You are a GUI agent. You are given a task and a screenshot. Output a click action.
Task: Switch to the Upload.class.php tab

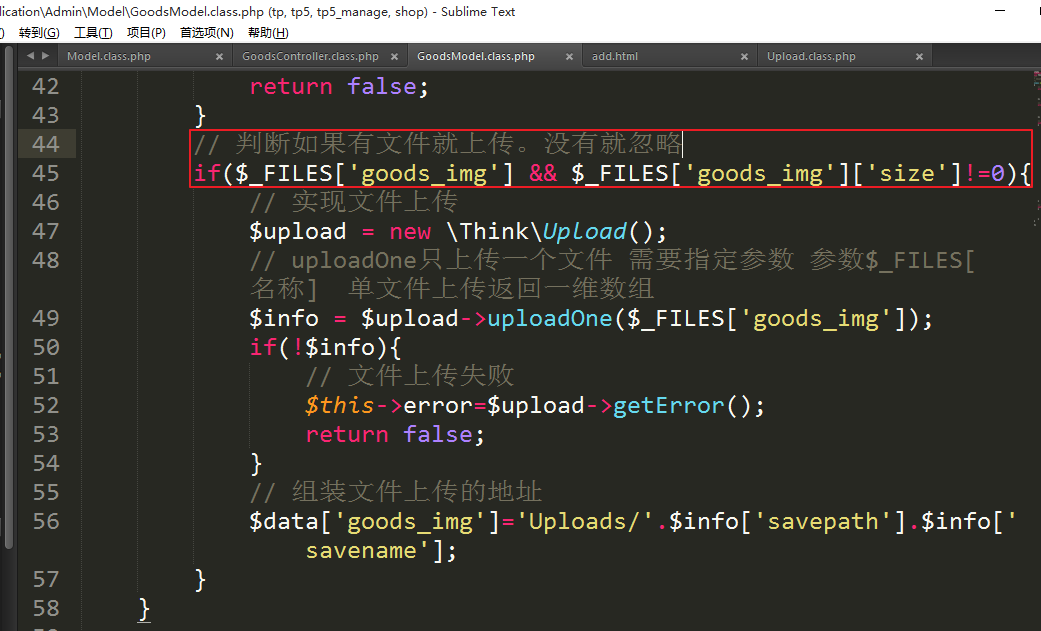(811, 57)
